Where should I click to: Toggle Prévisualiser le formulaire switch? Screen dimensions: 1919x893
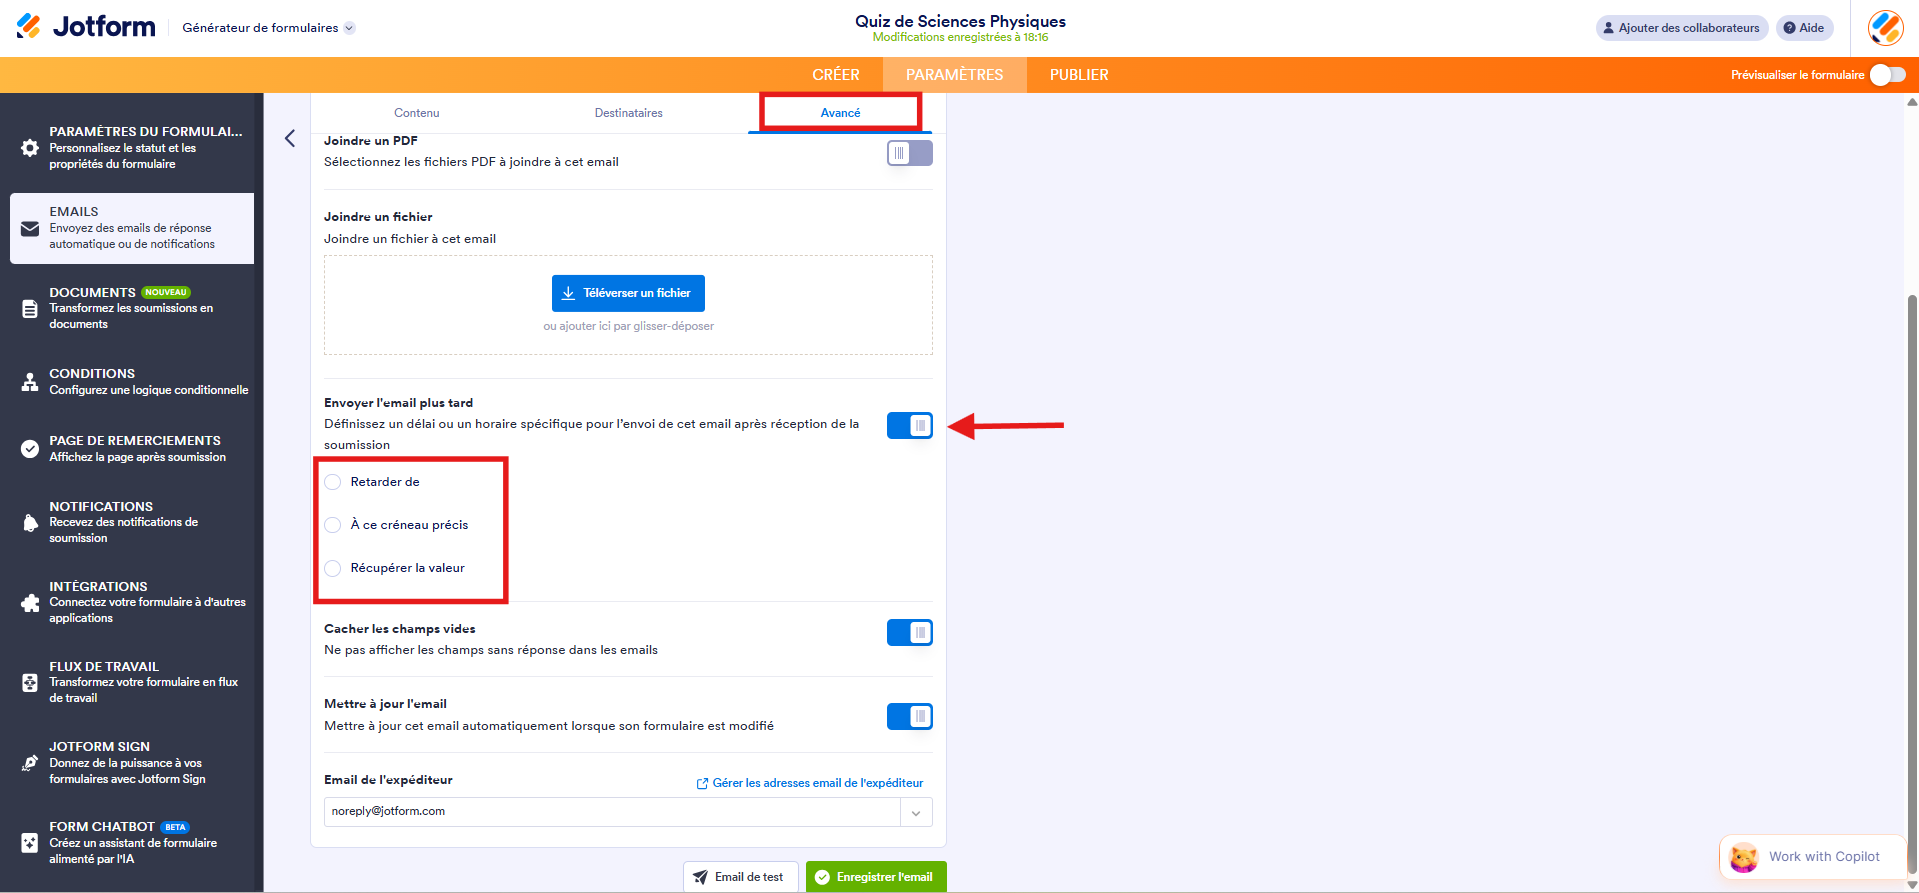coord(1888,75)
